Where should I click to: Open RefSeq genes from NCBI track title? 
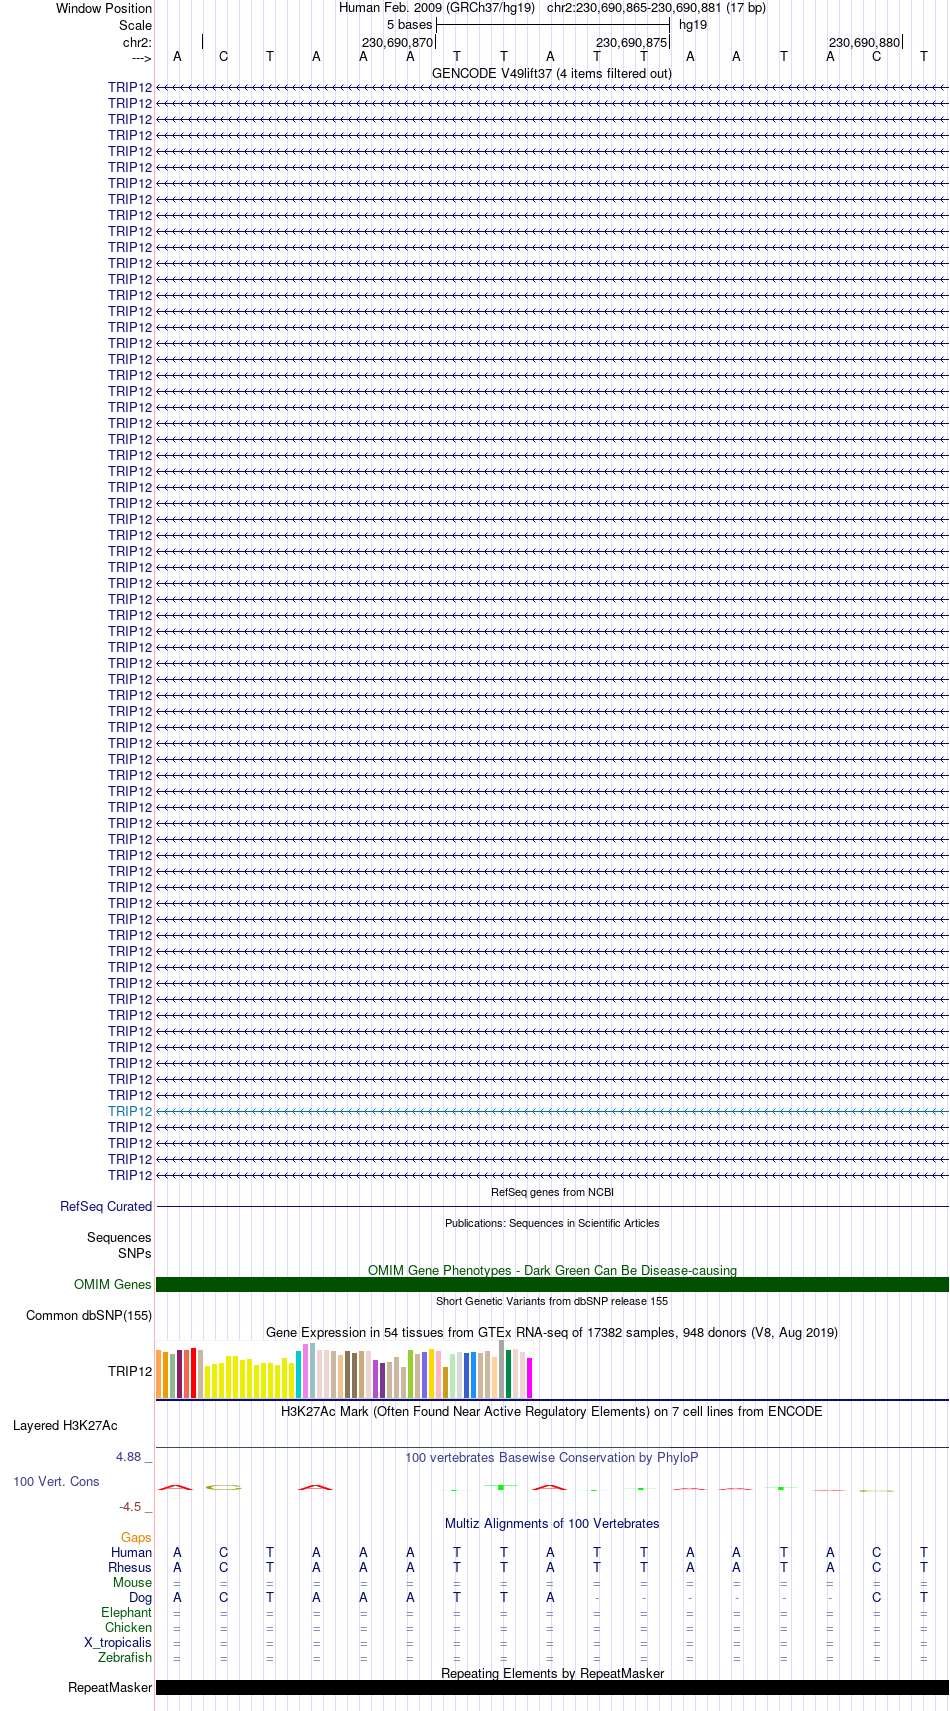[552, 1192]
